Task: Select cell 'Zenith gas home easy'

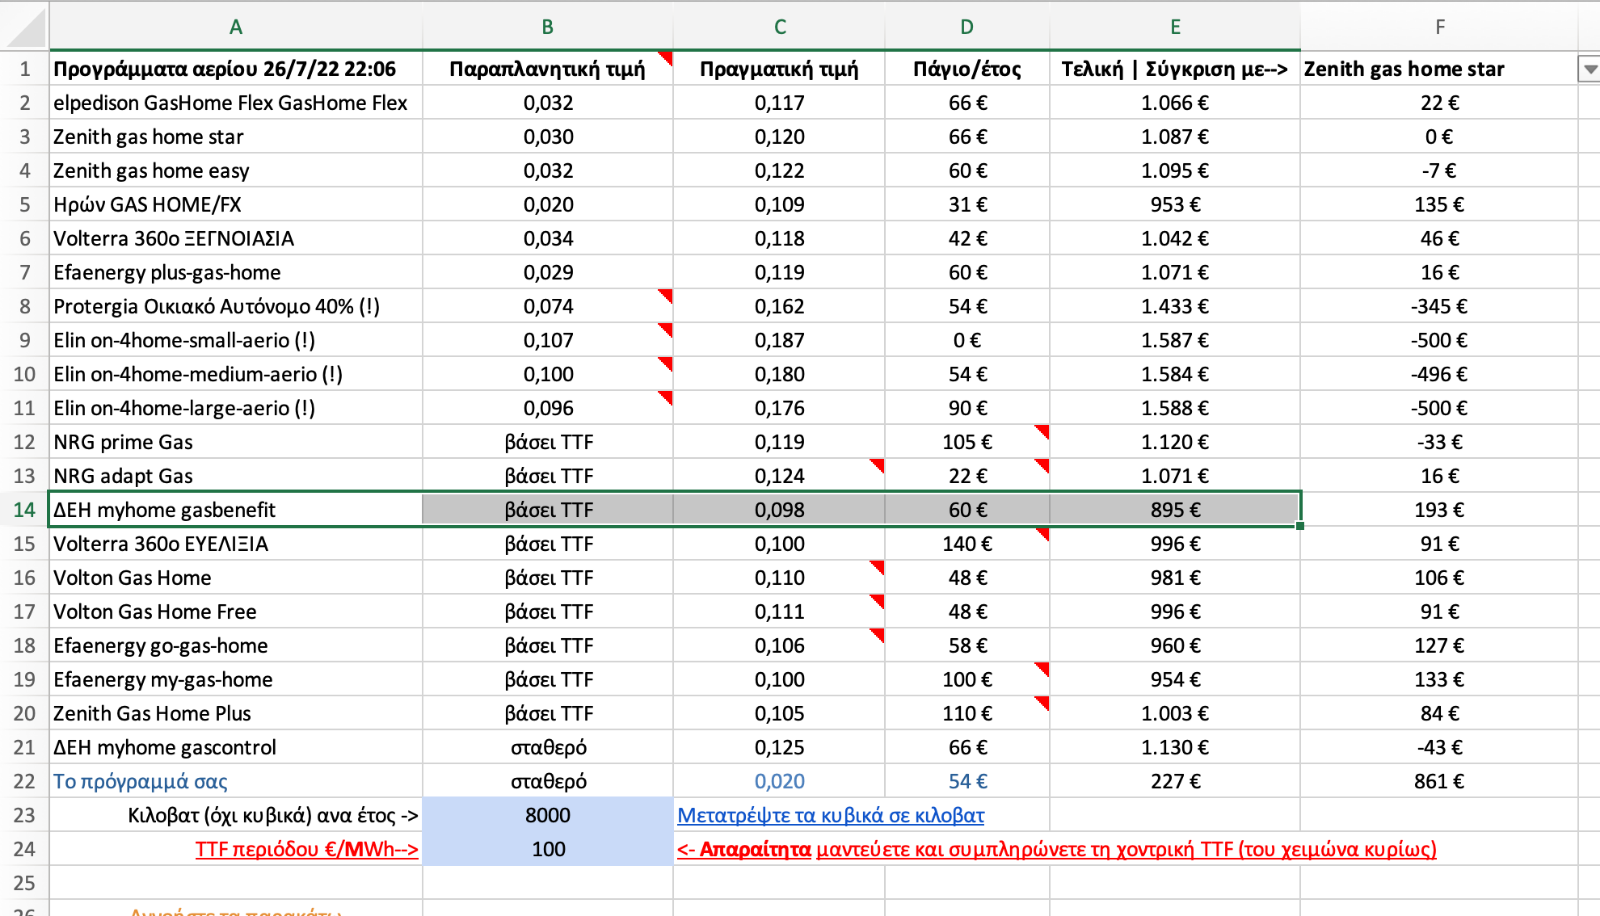Action: [x=236, y=171]
